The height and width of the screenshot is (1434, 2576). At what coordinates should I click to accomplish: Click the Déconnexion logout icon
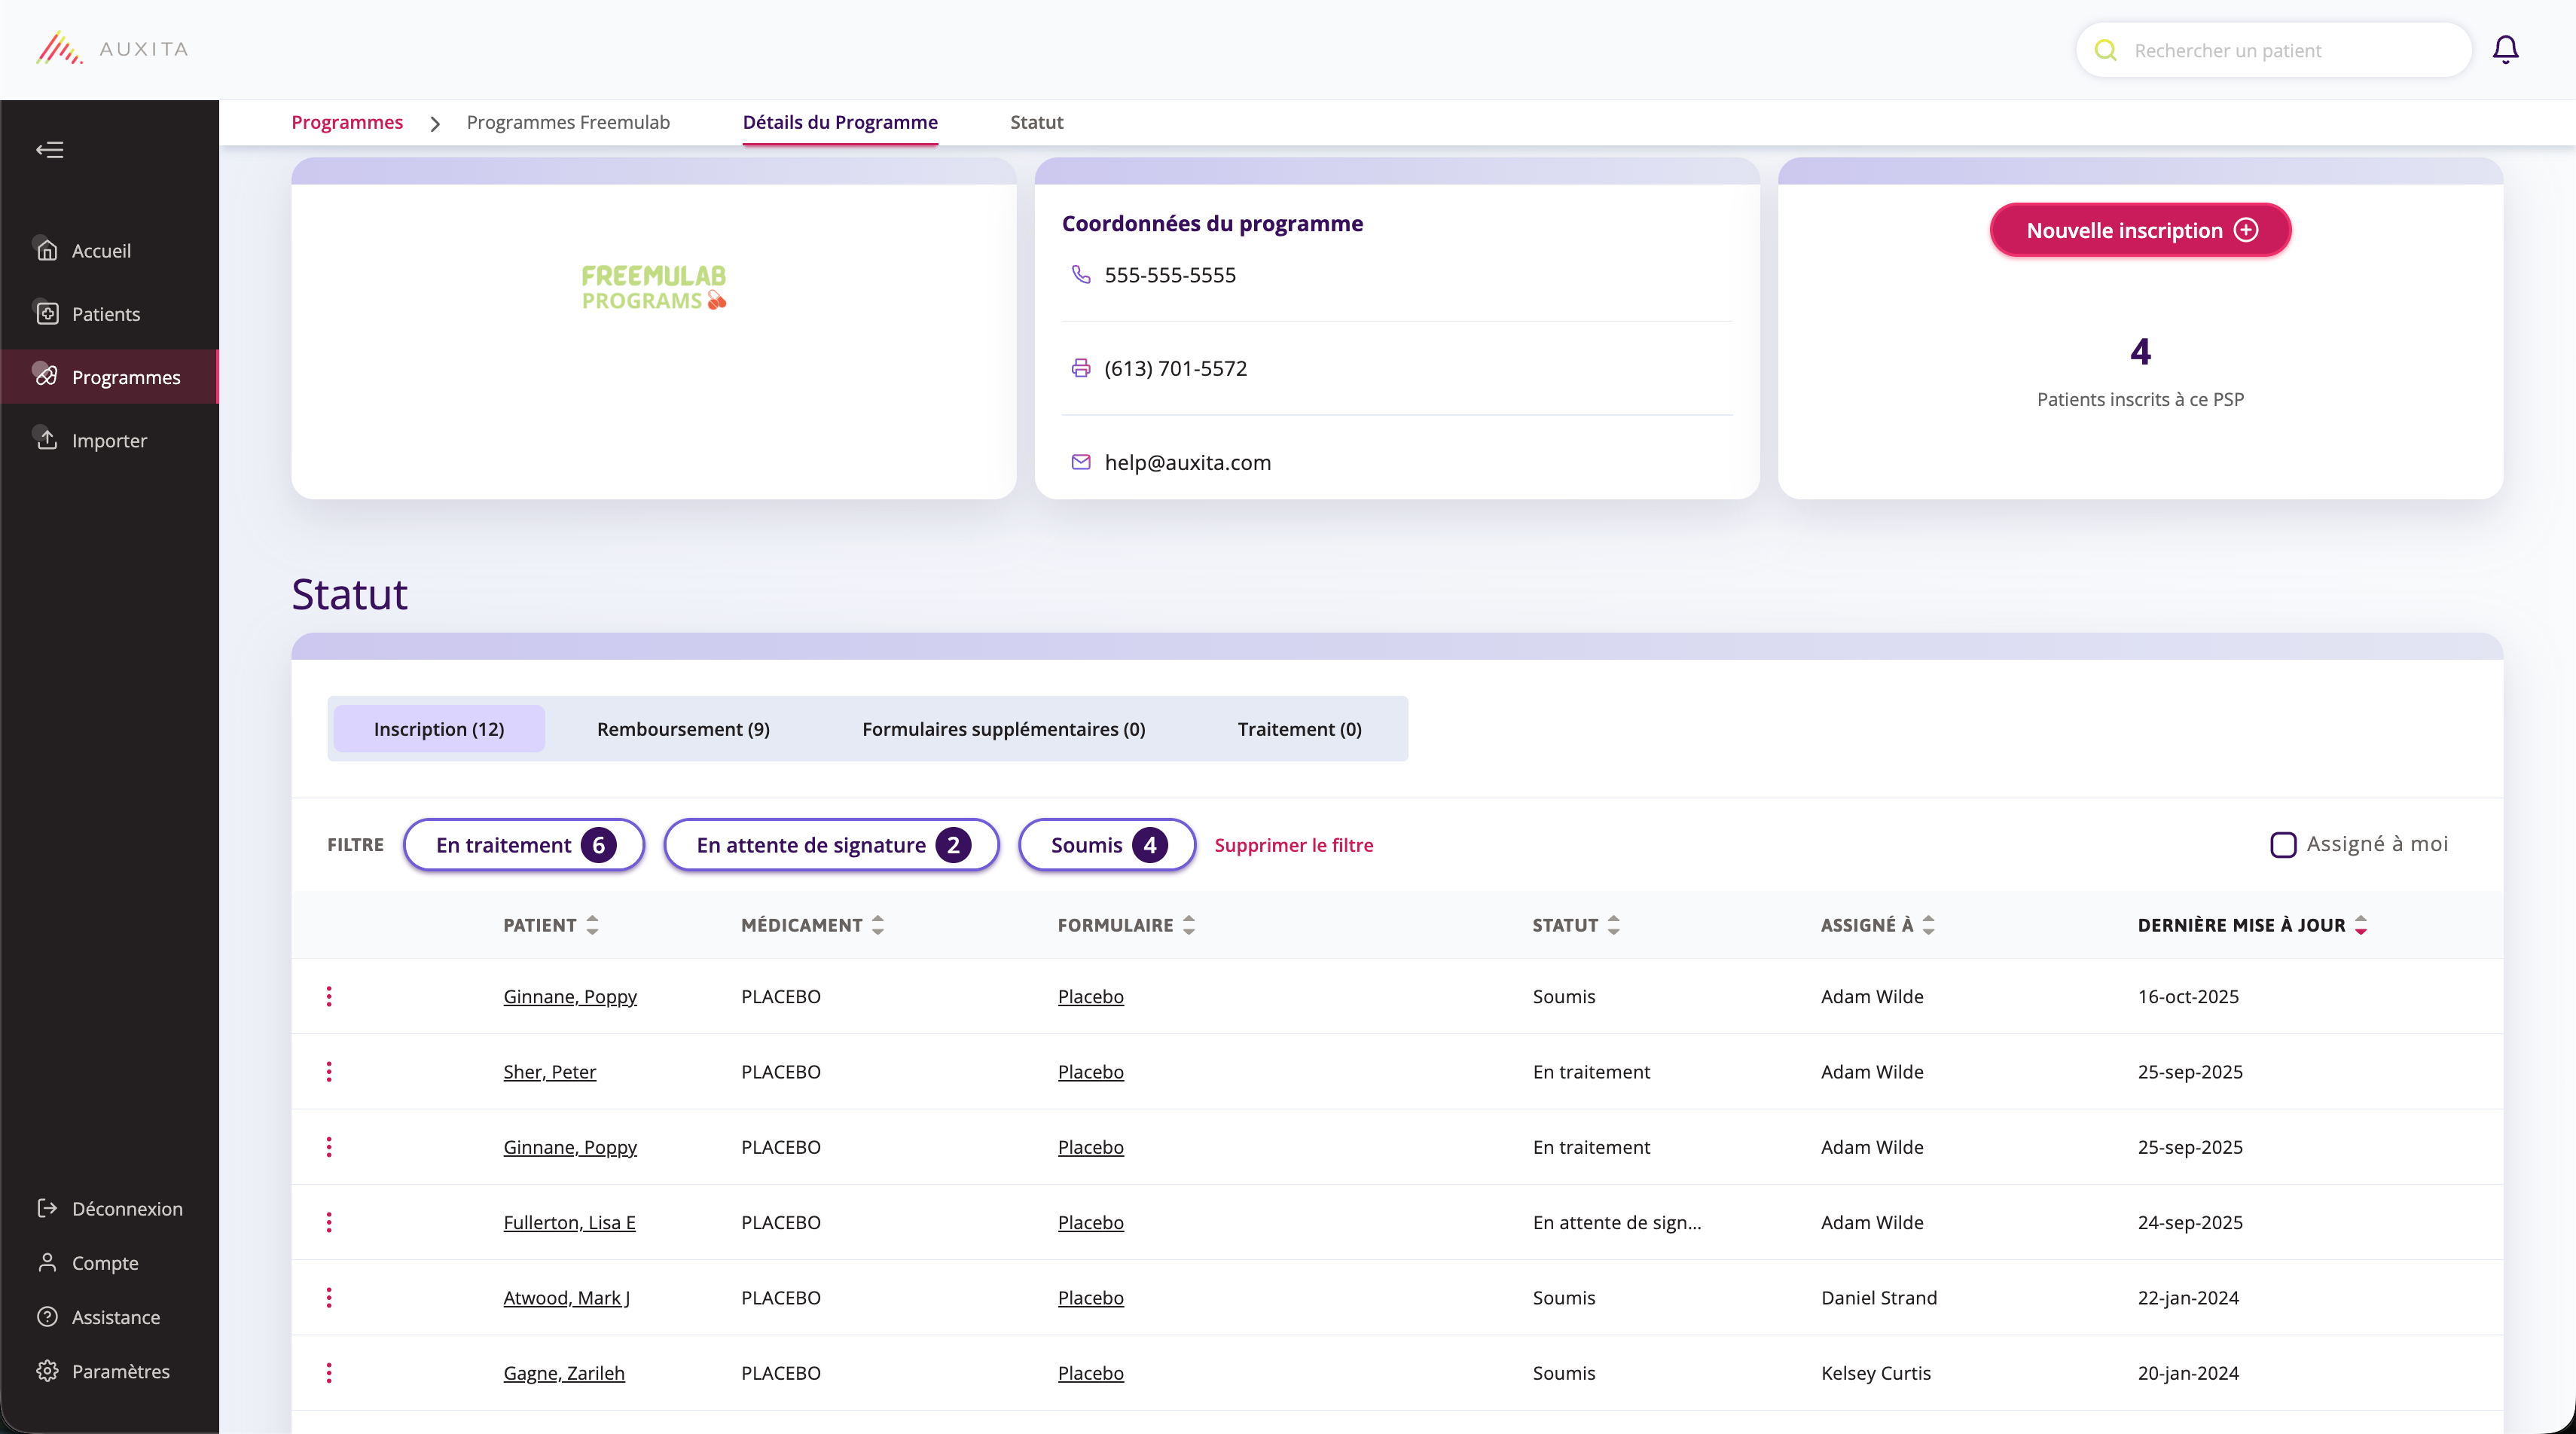47,1208
